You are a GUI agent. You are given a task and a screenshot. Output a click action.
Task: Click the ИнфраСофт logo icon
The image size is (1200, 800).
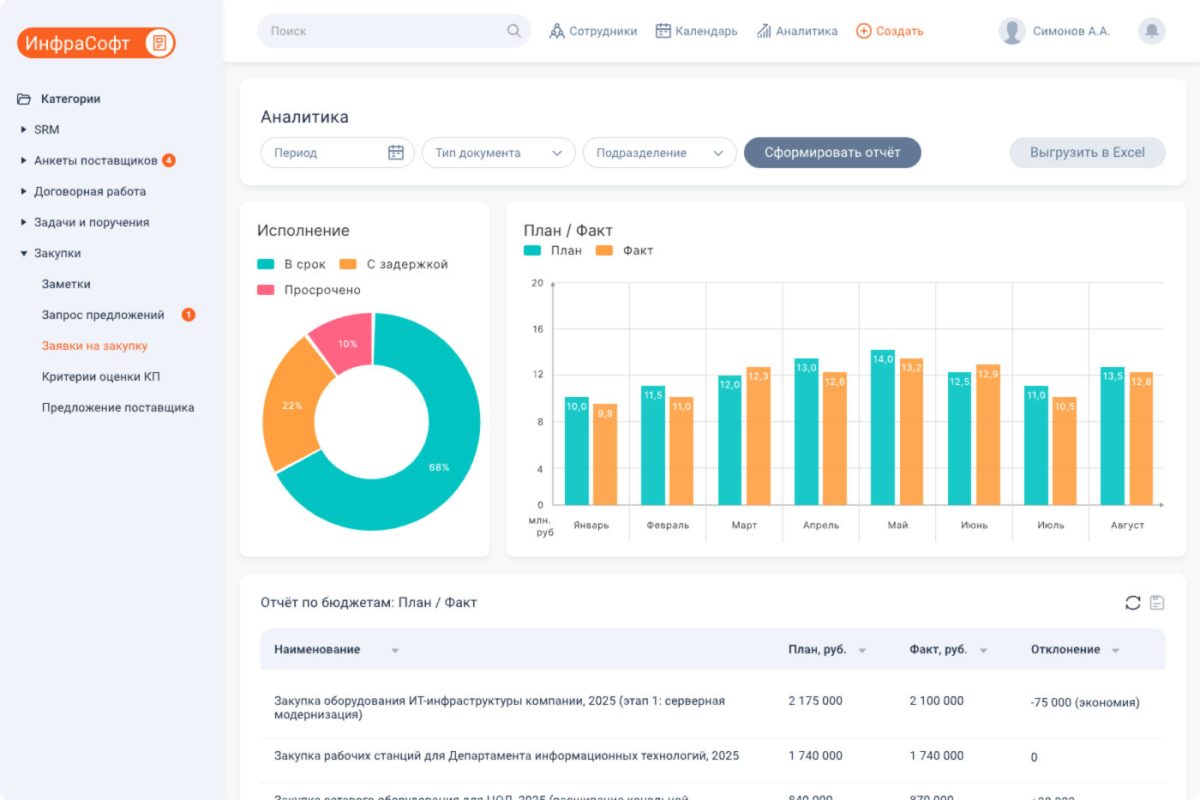tap(159, 43)
